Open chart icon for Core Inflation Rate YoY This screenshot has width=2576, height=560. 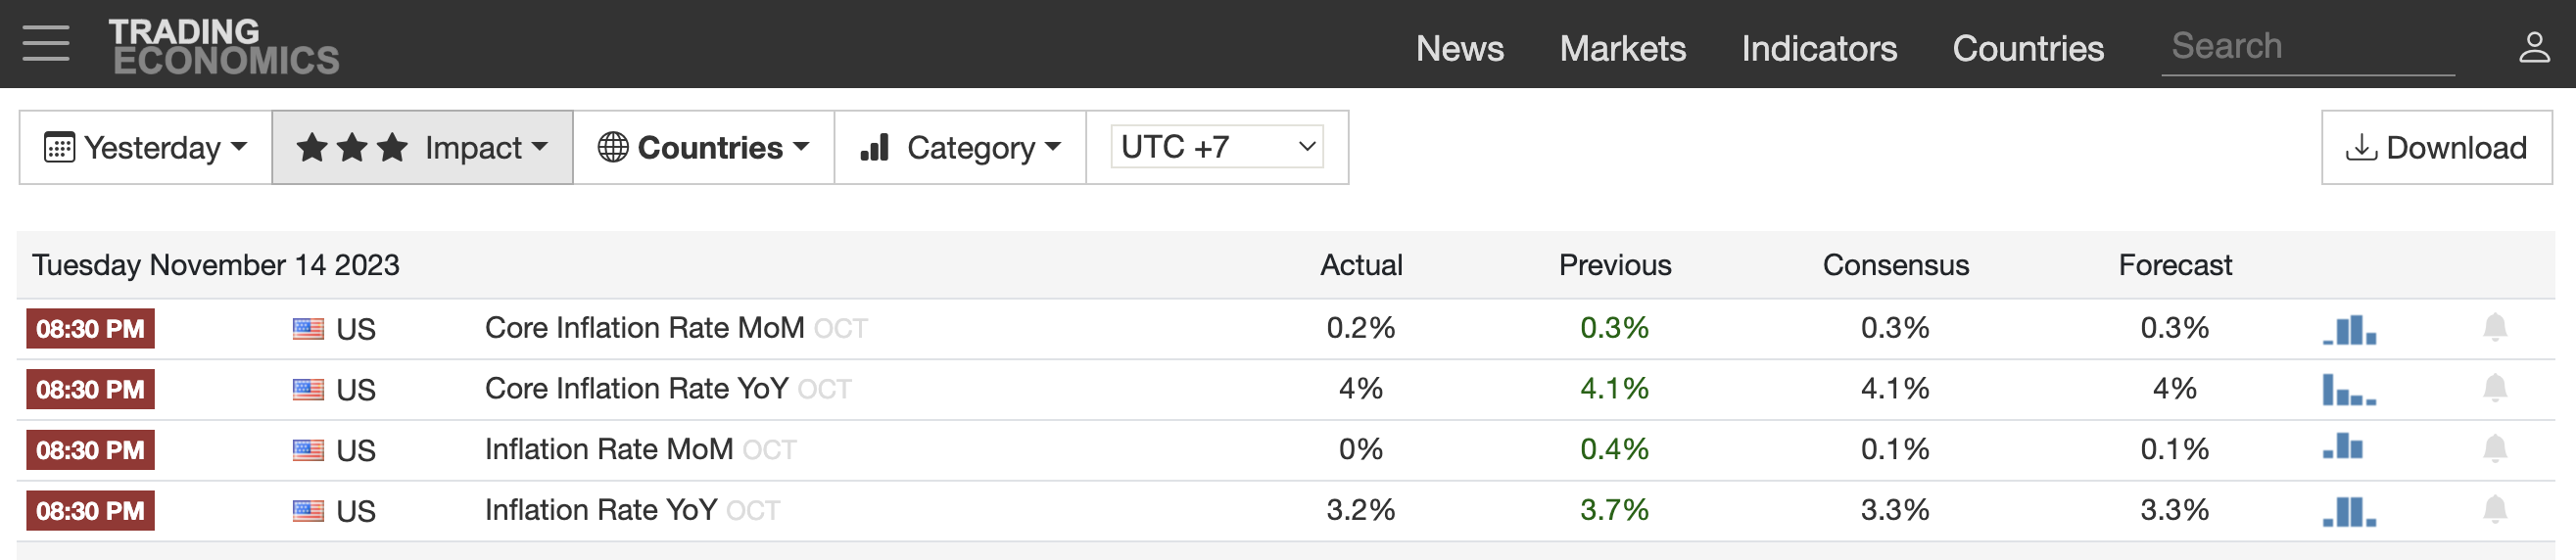click(2349, 389)
